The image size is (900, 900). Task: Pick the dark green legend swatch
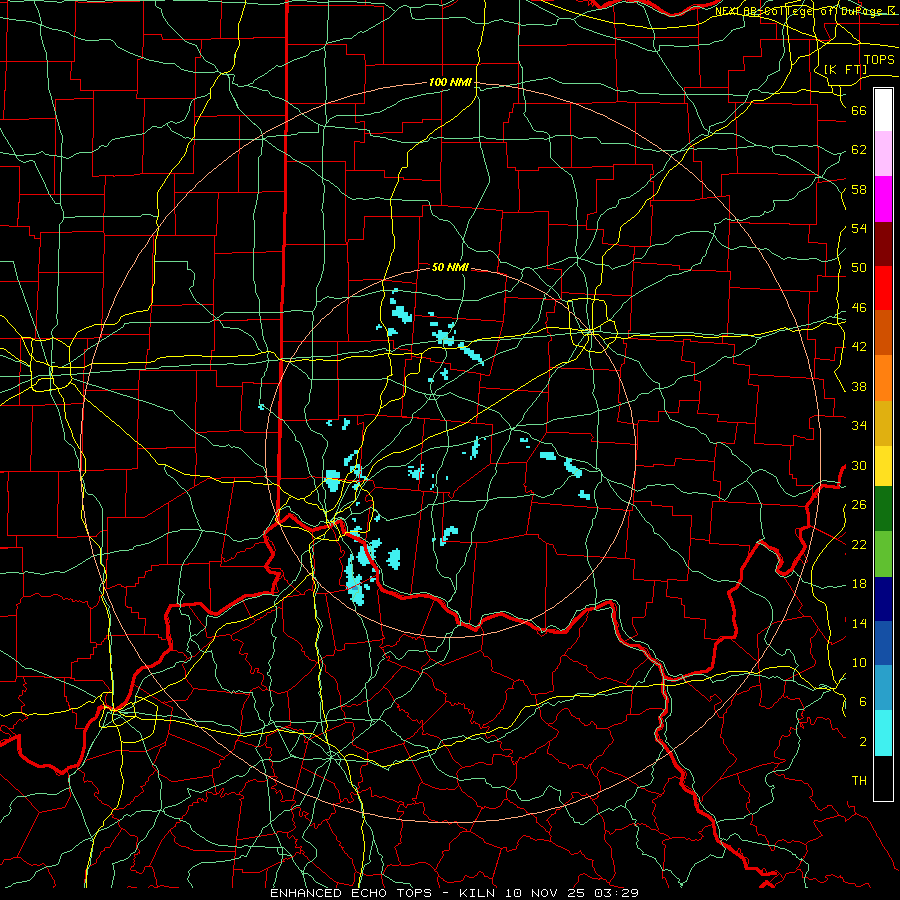click(x=883, y=509)
